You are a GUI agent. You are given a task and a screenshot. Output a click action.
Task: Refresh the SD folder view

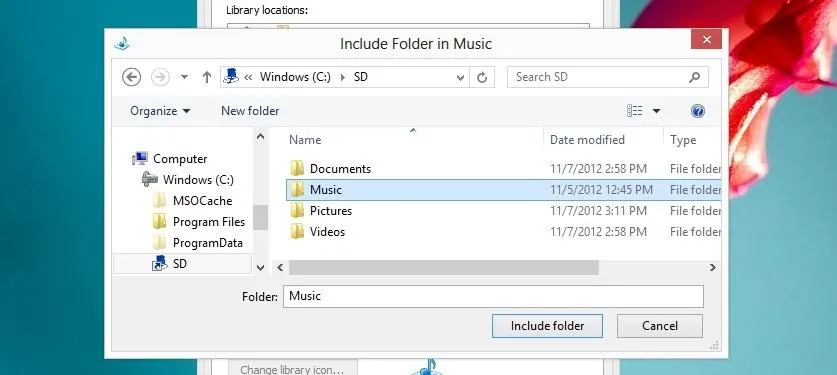[482, 78]
